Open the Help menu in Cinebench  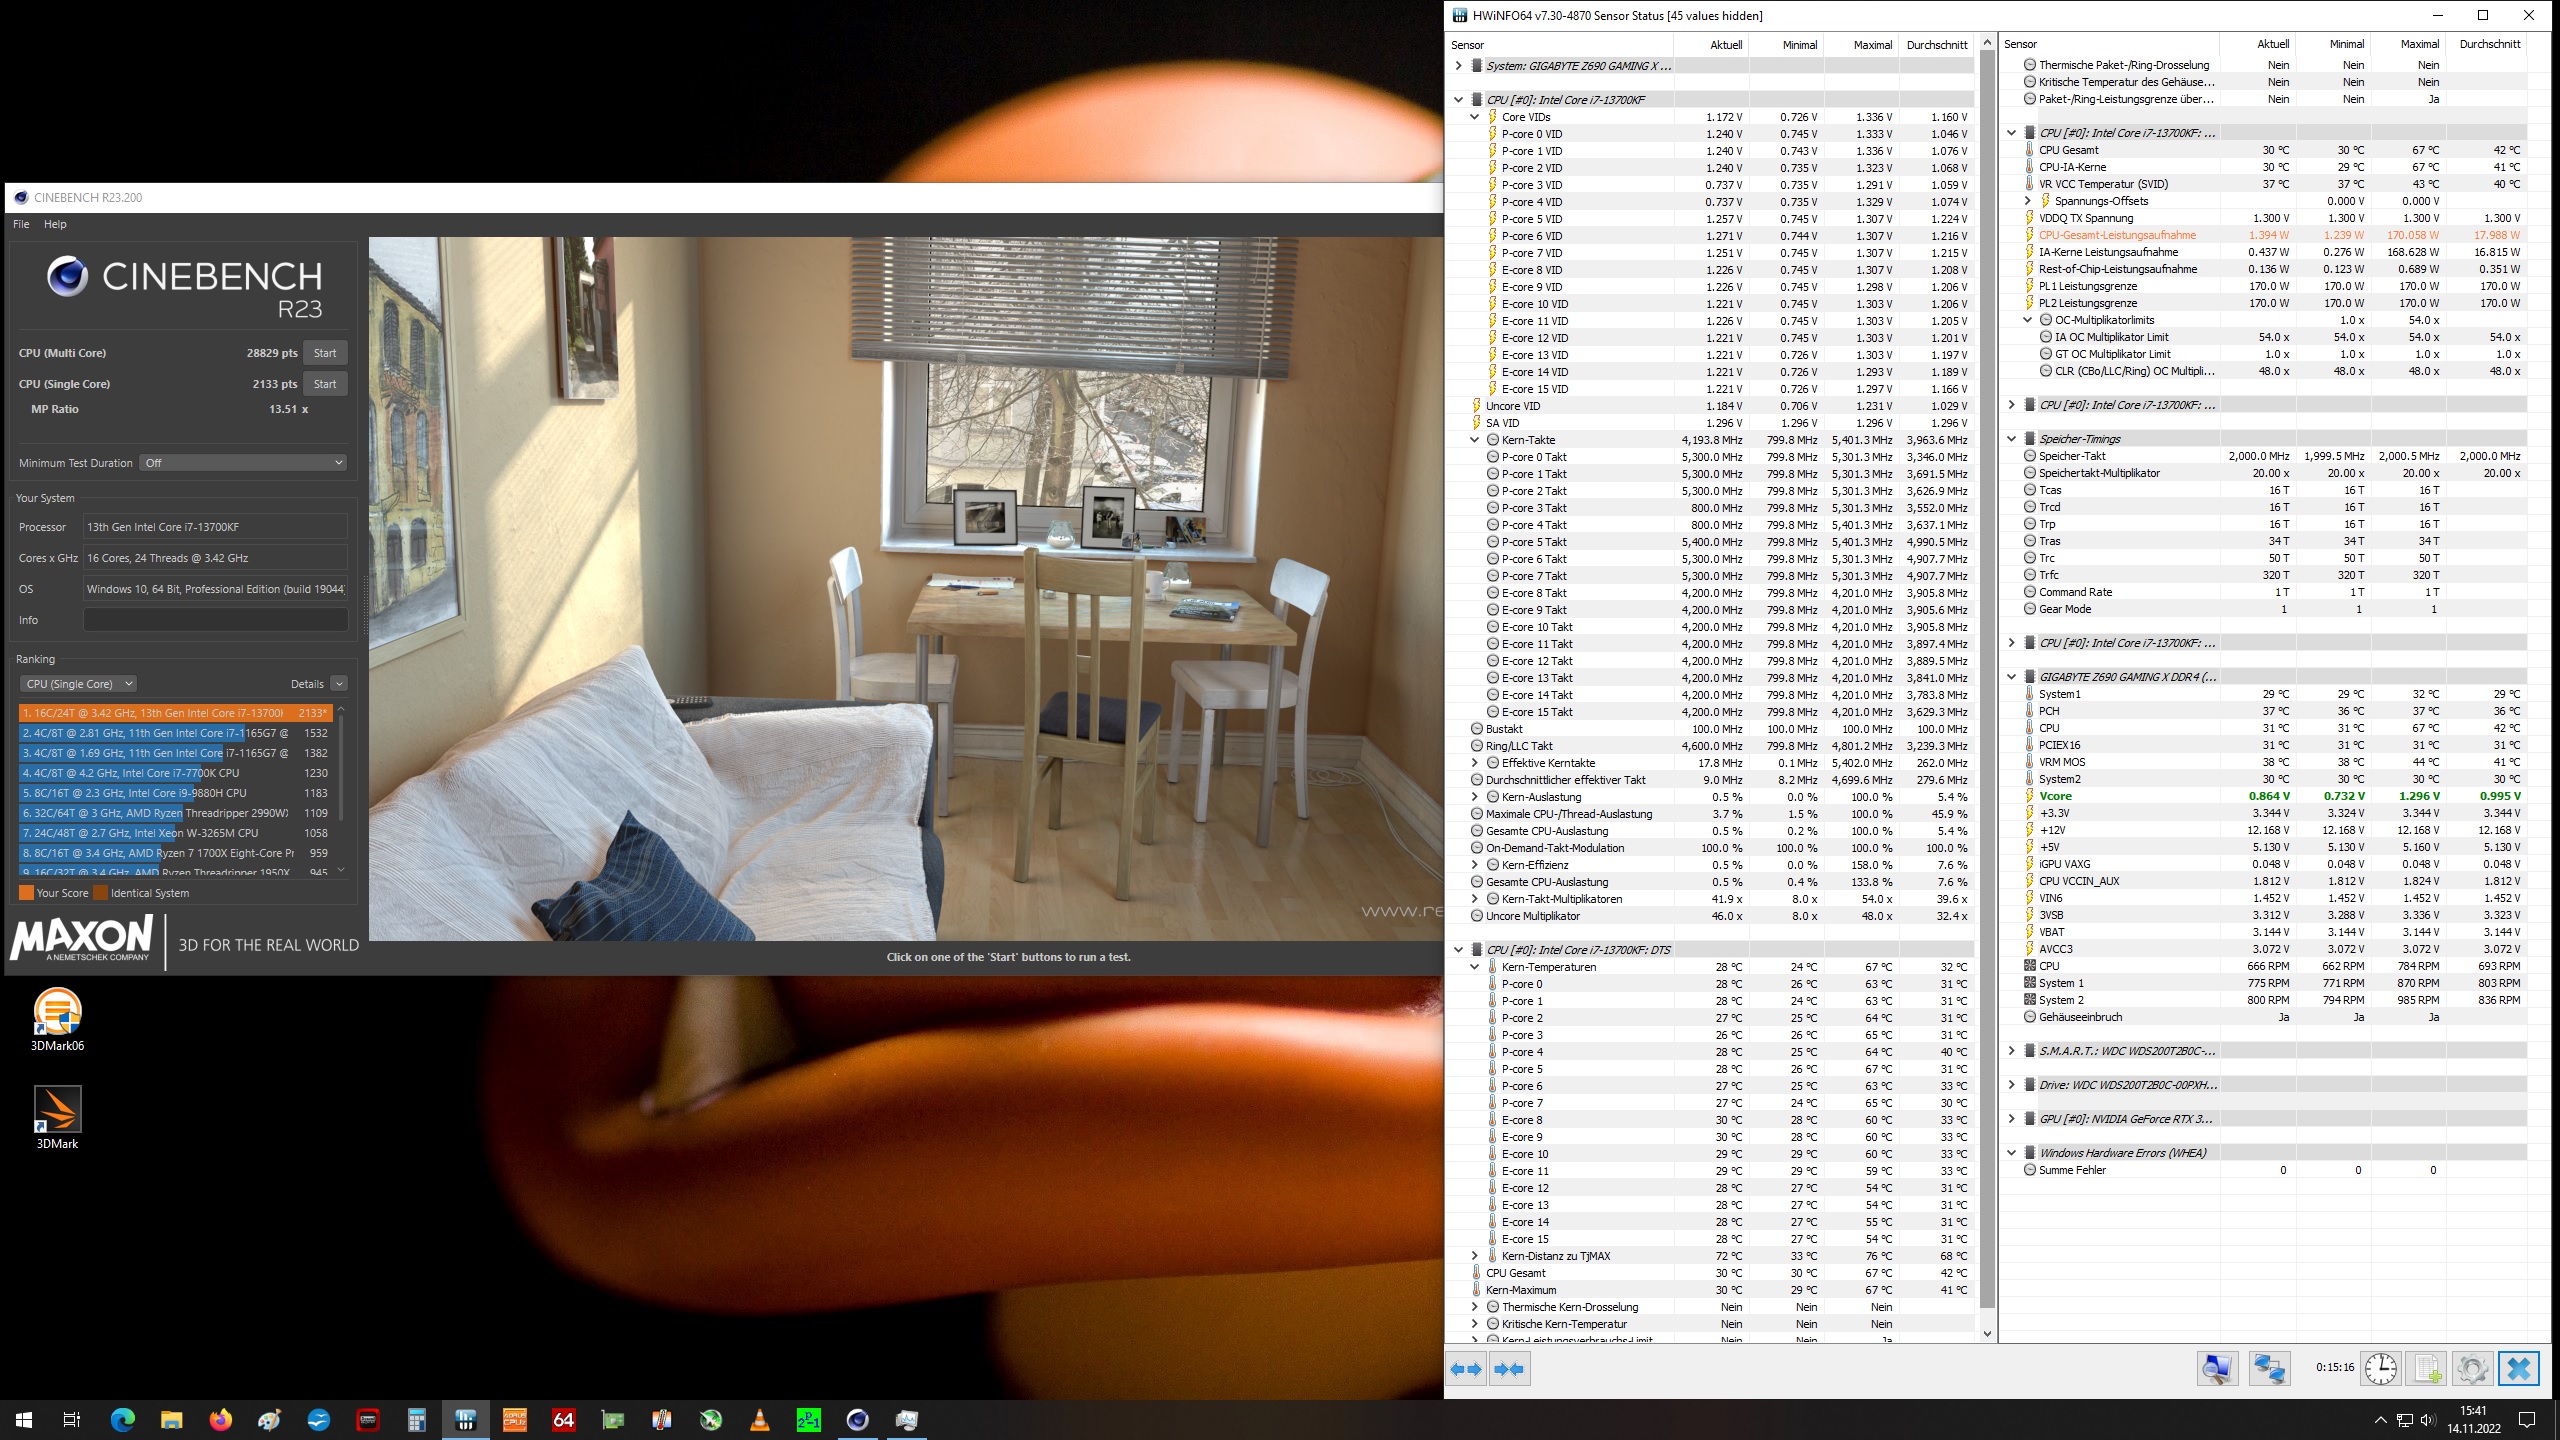(x=56, y=224)
